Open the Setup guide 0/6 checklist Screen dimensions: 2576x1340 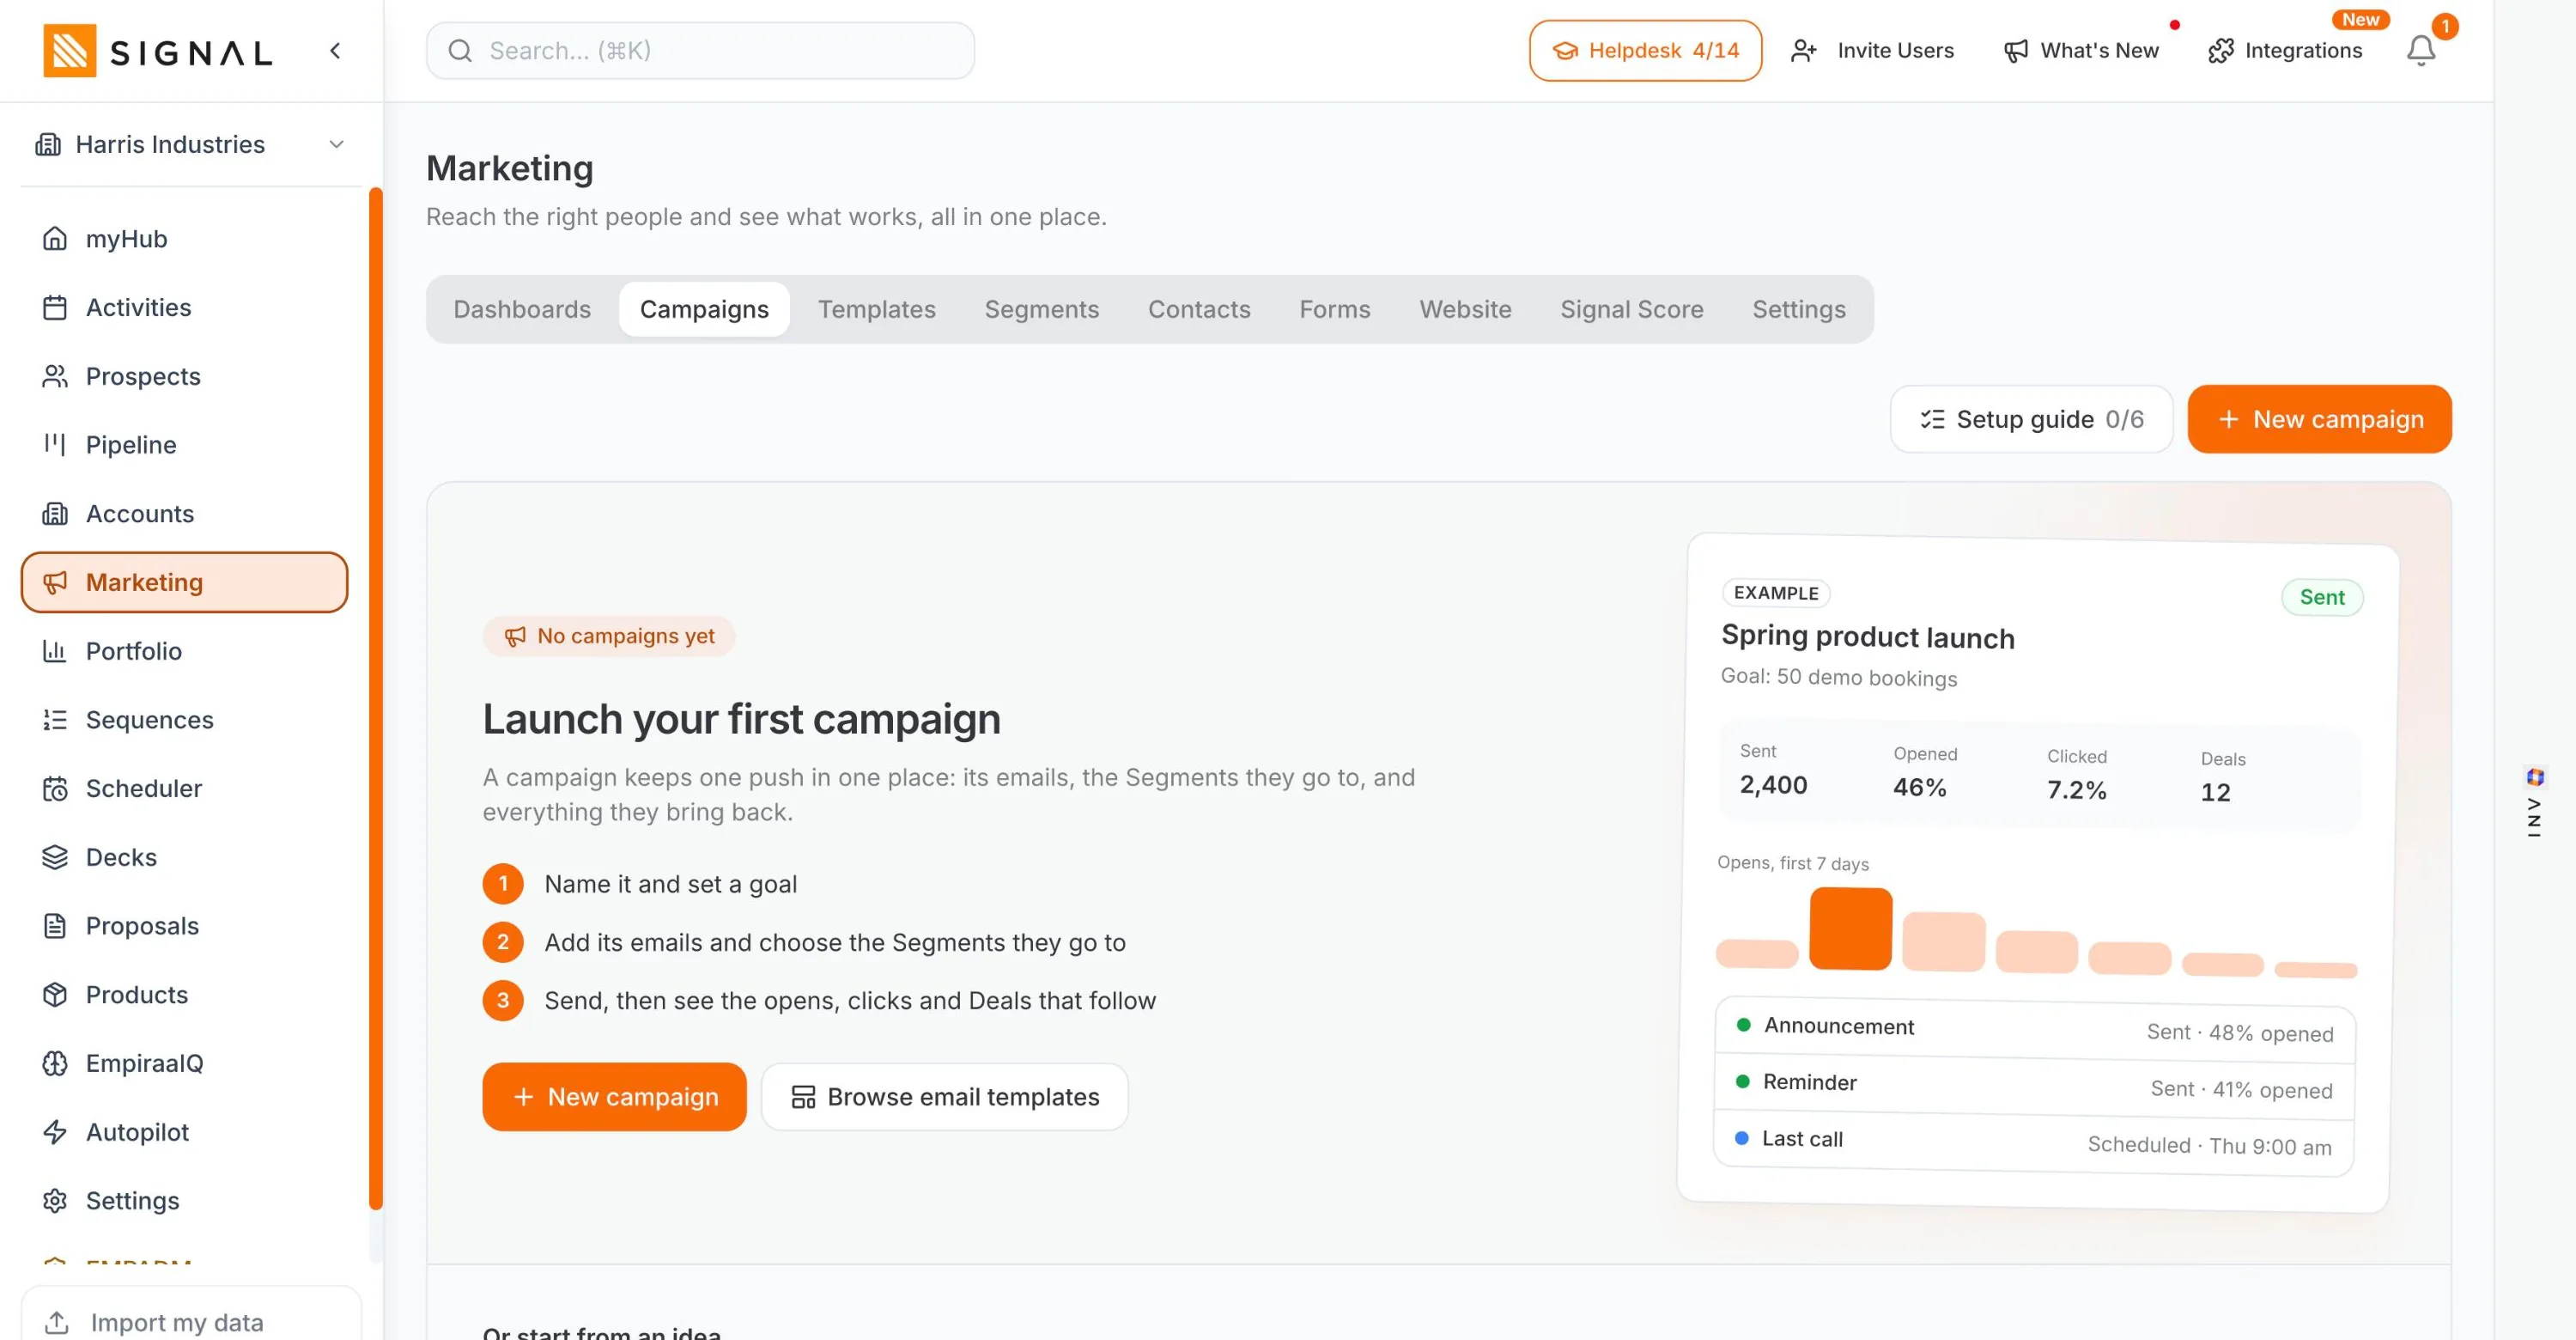[x=2031, y=419]
